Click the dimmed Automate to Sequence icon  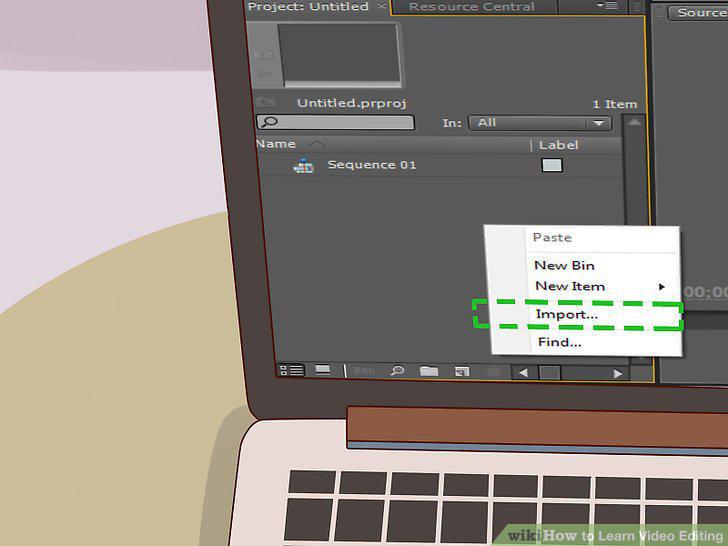364,370
